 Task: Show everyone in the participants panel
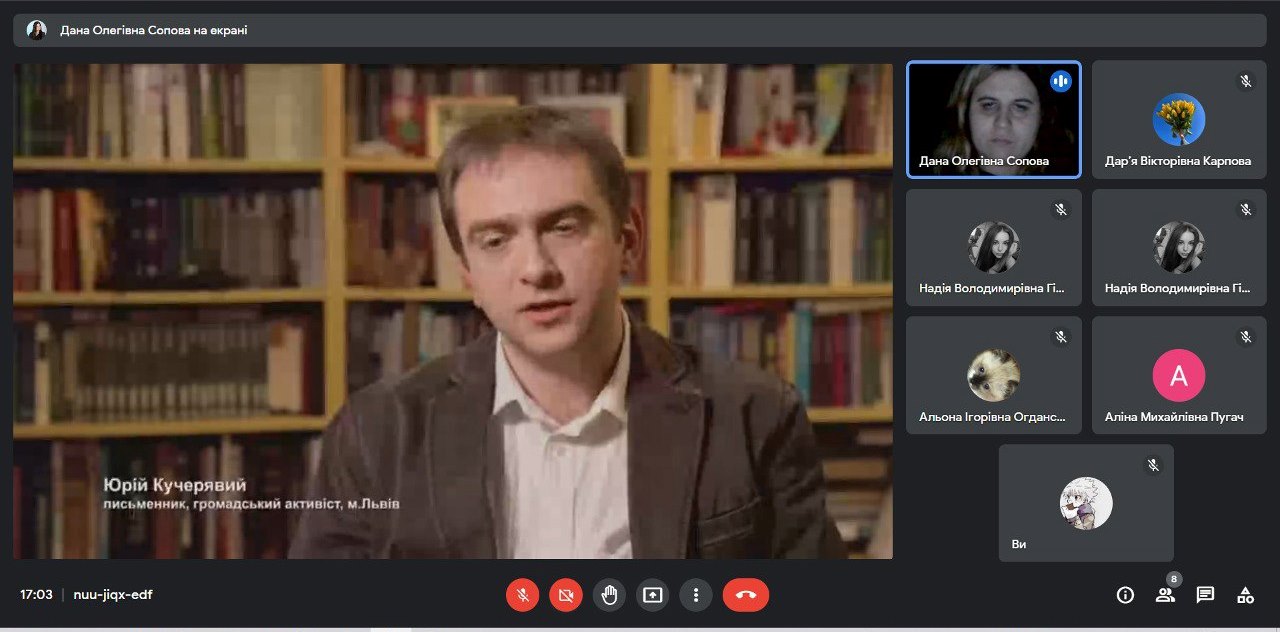click(x=1165, y=595)
